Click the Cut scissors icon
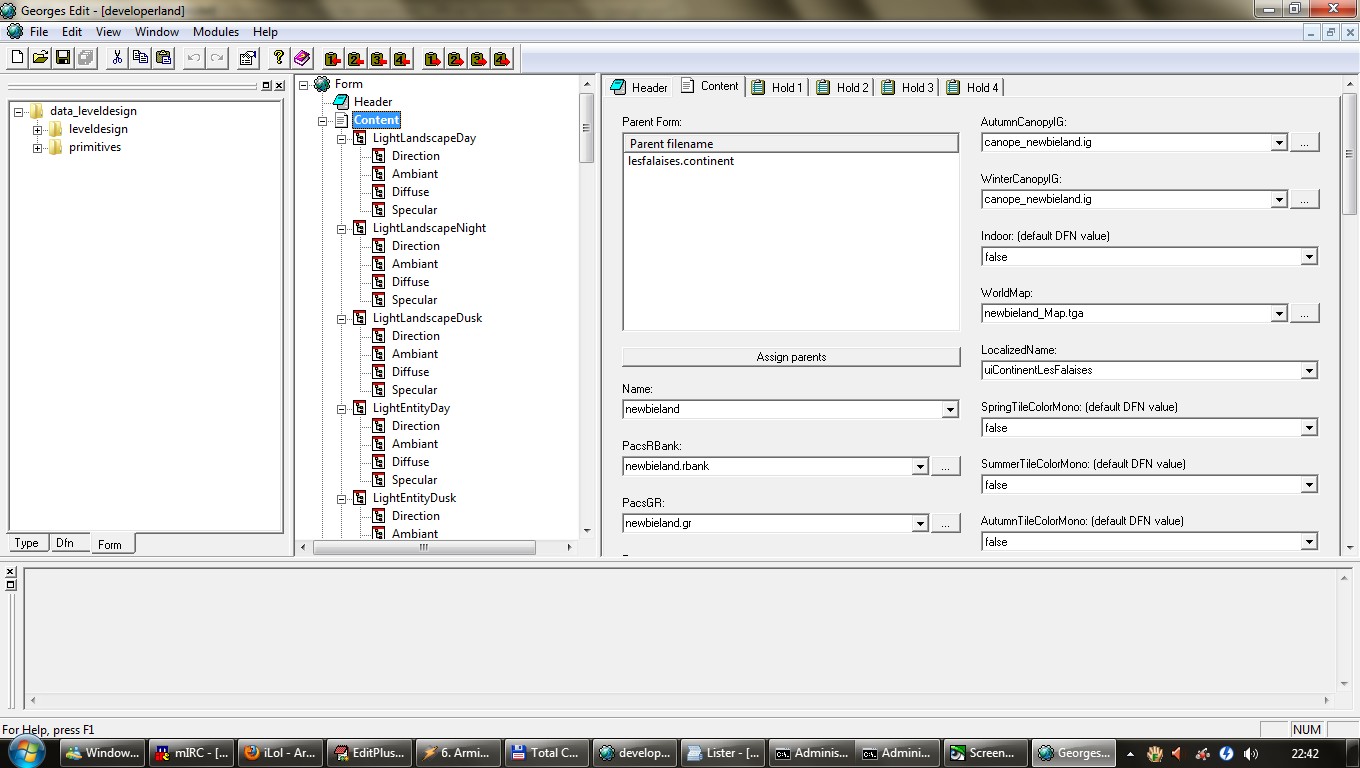Screen dimensions: 1360x768 click(117, 58)
